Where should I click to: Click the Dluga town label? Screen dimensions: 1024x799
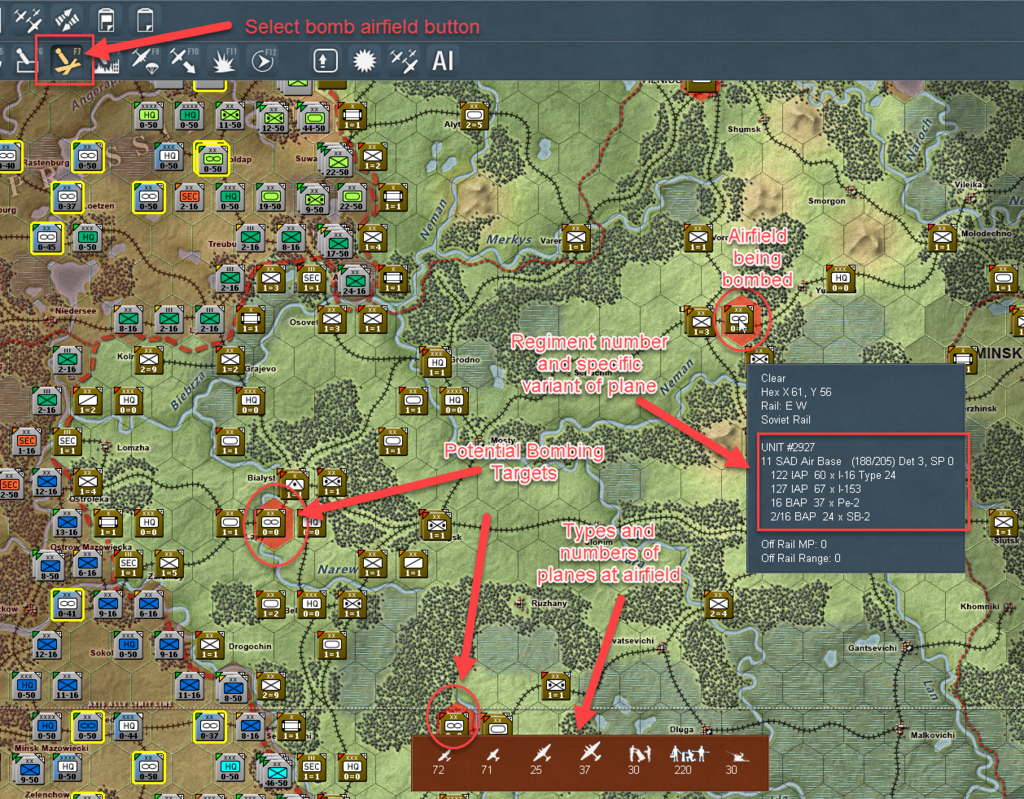681,729
